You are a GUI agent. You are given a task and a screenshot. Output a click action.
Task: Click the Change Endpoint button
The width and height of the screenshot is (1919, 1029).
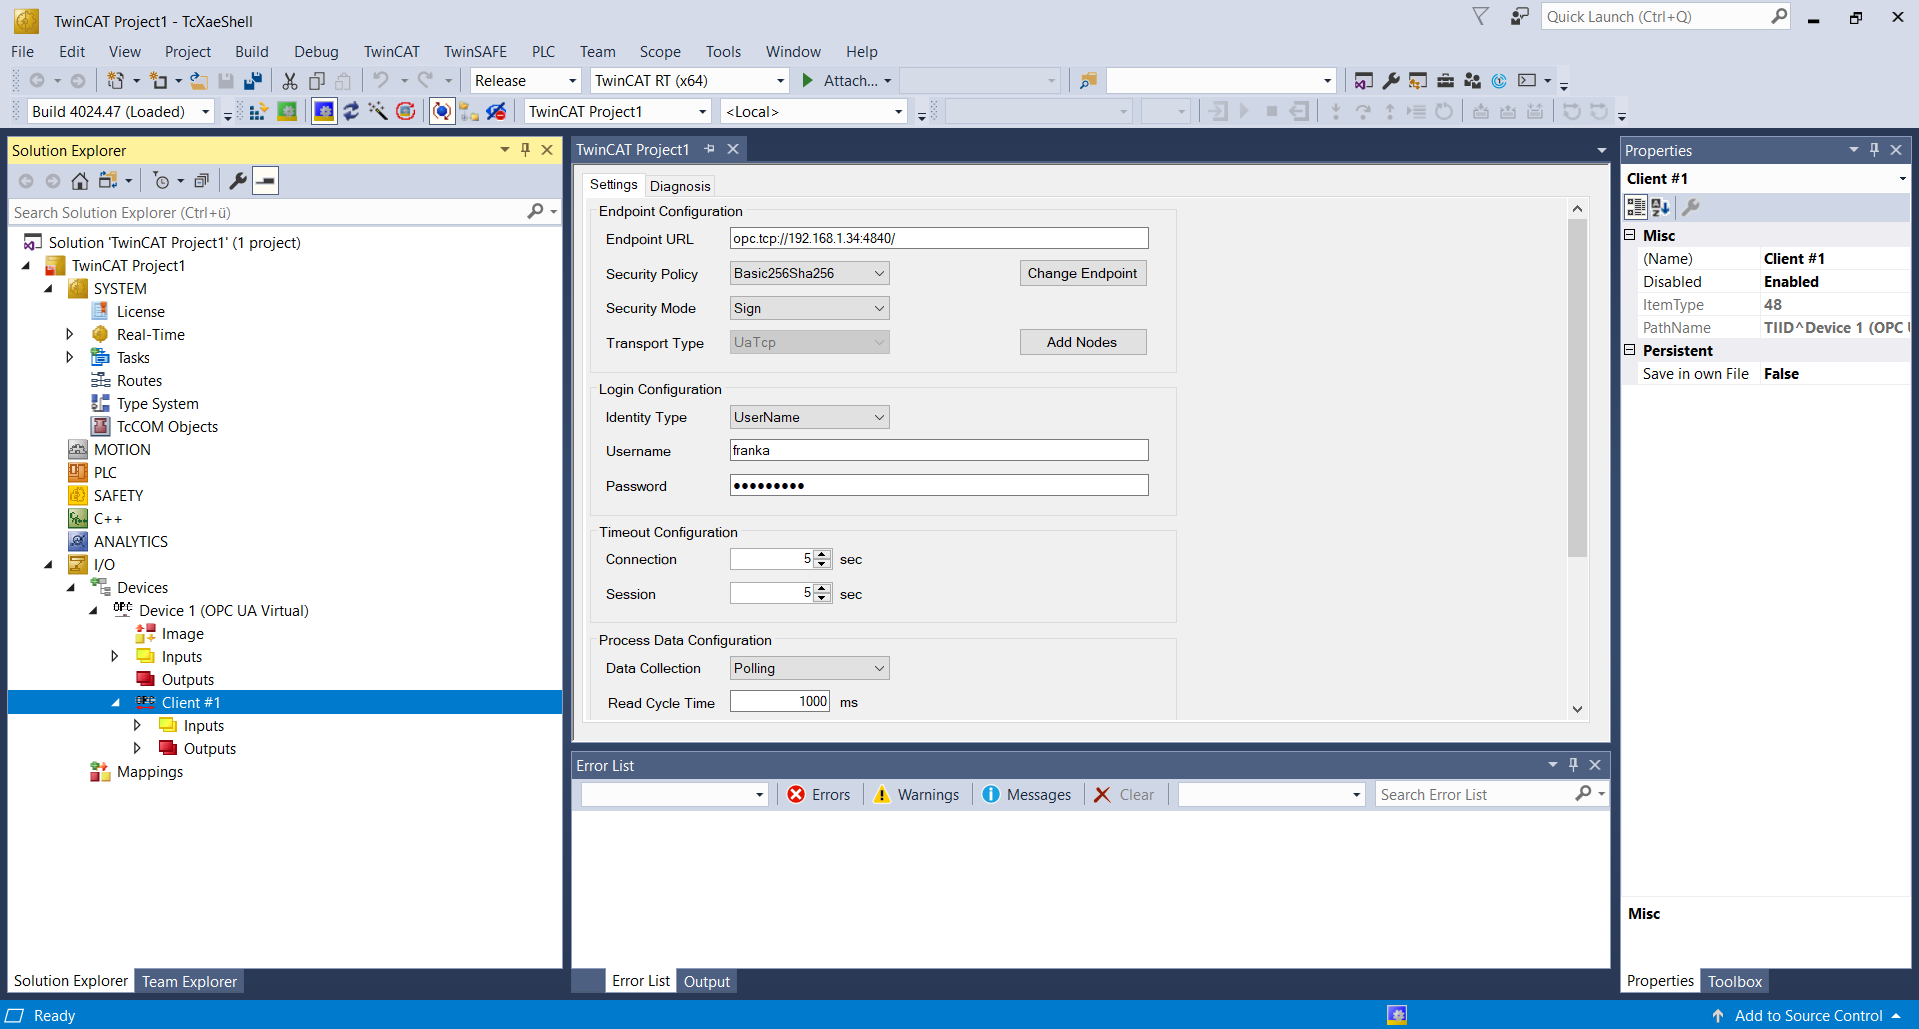(1082, 274)
